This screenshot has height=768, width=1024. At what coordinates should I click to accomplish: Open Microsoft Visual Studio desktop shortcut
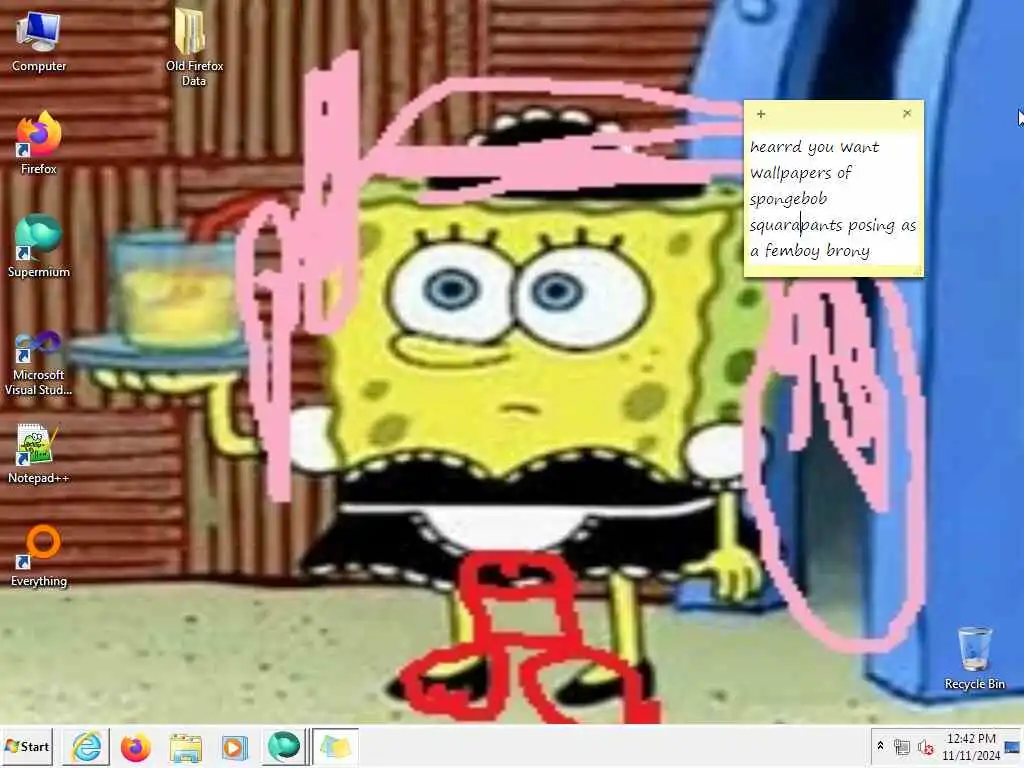(39, 364)
